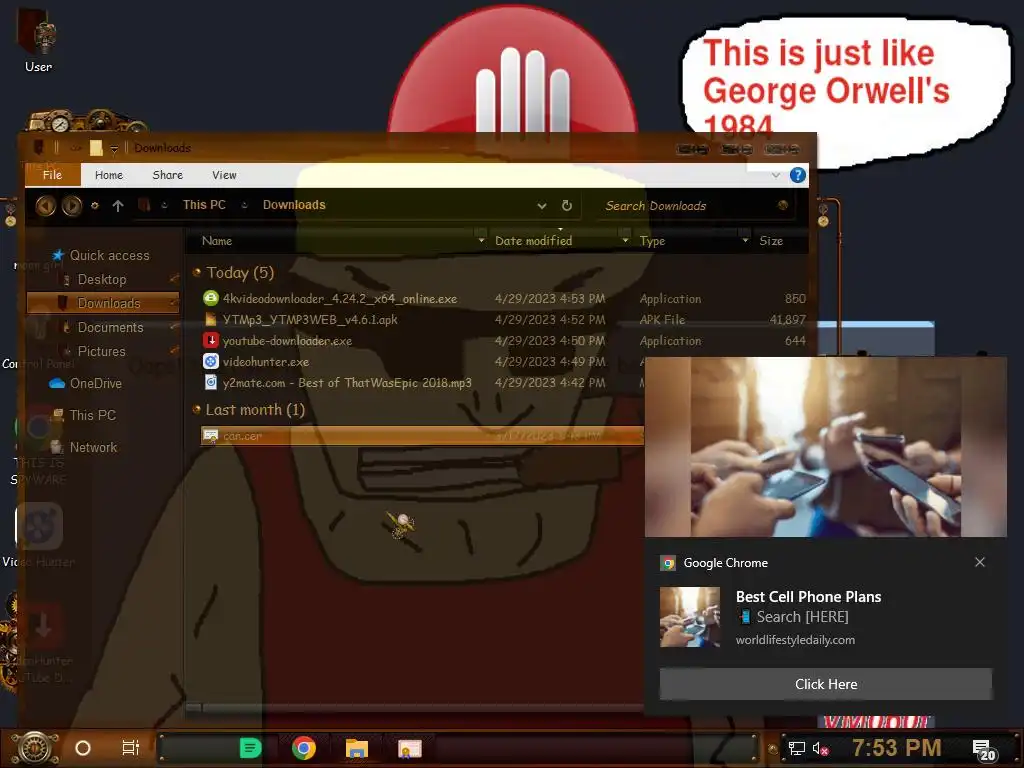This screenshot has height=768, width=1024.
Task: Open the Start menu steampunk button
Action: [34, 748]
